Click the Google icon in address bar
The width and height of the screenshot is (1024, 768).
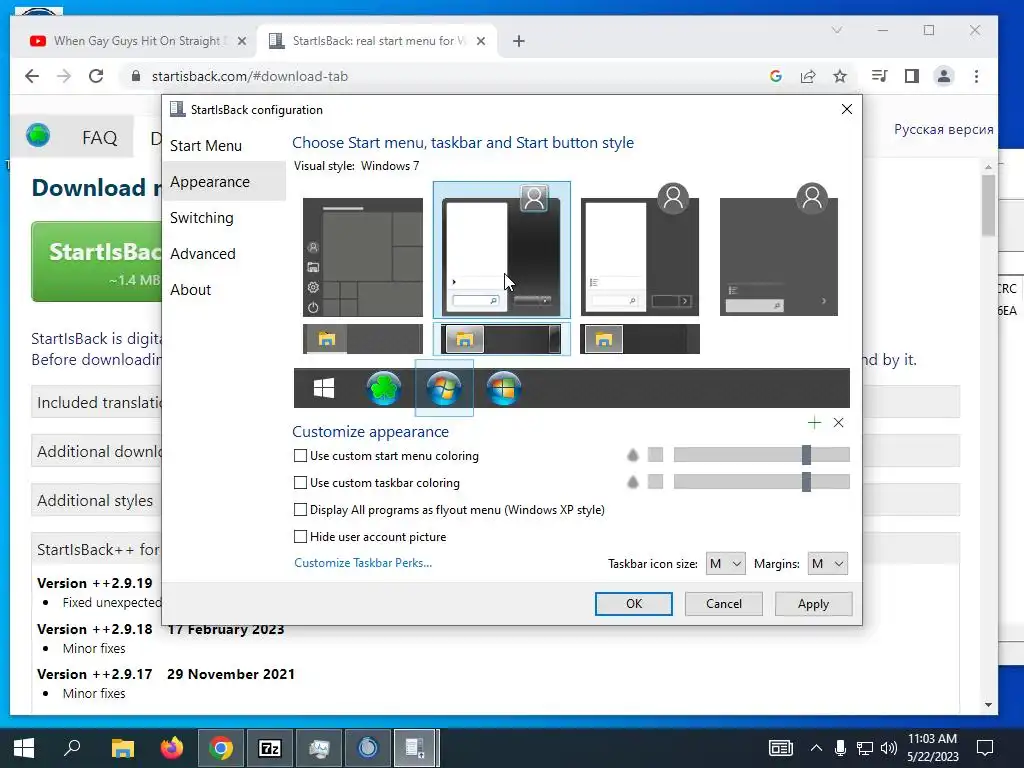[x=776, y=76]
